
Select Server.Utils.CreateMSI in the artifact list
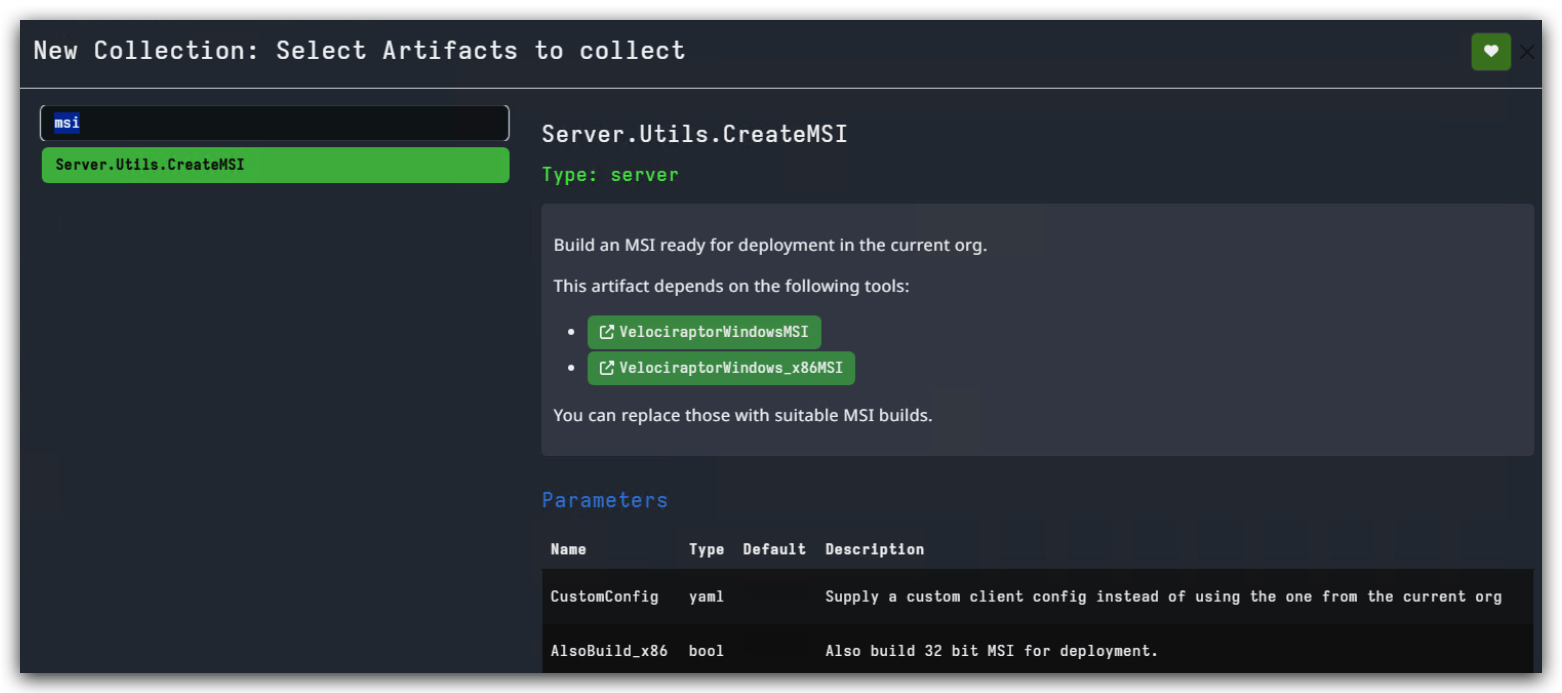coord(275,165)
